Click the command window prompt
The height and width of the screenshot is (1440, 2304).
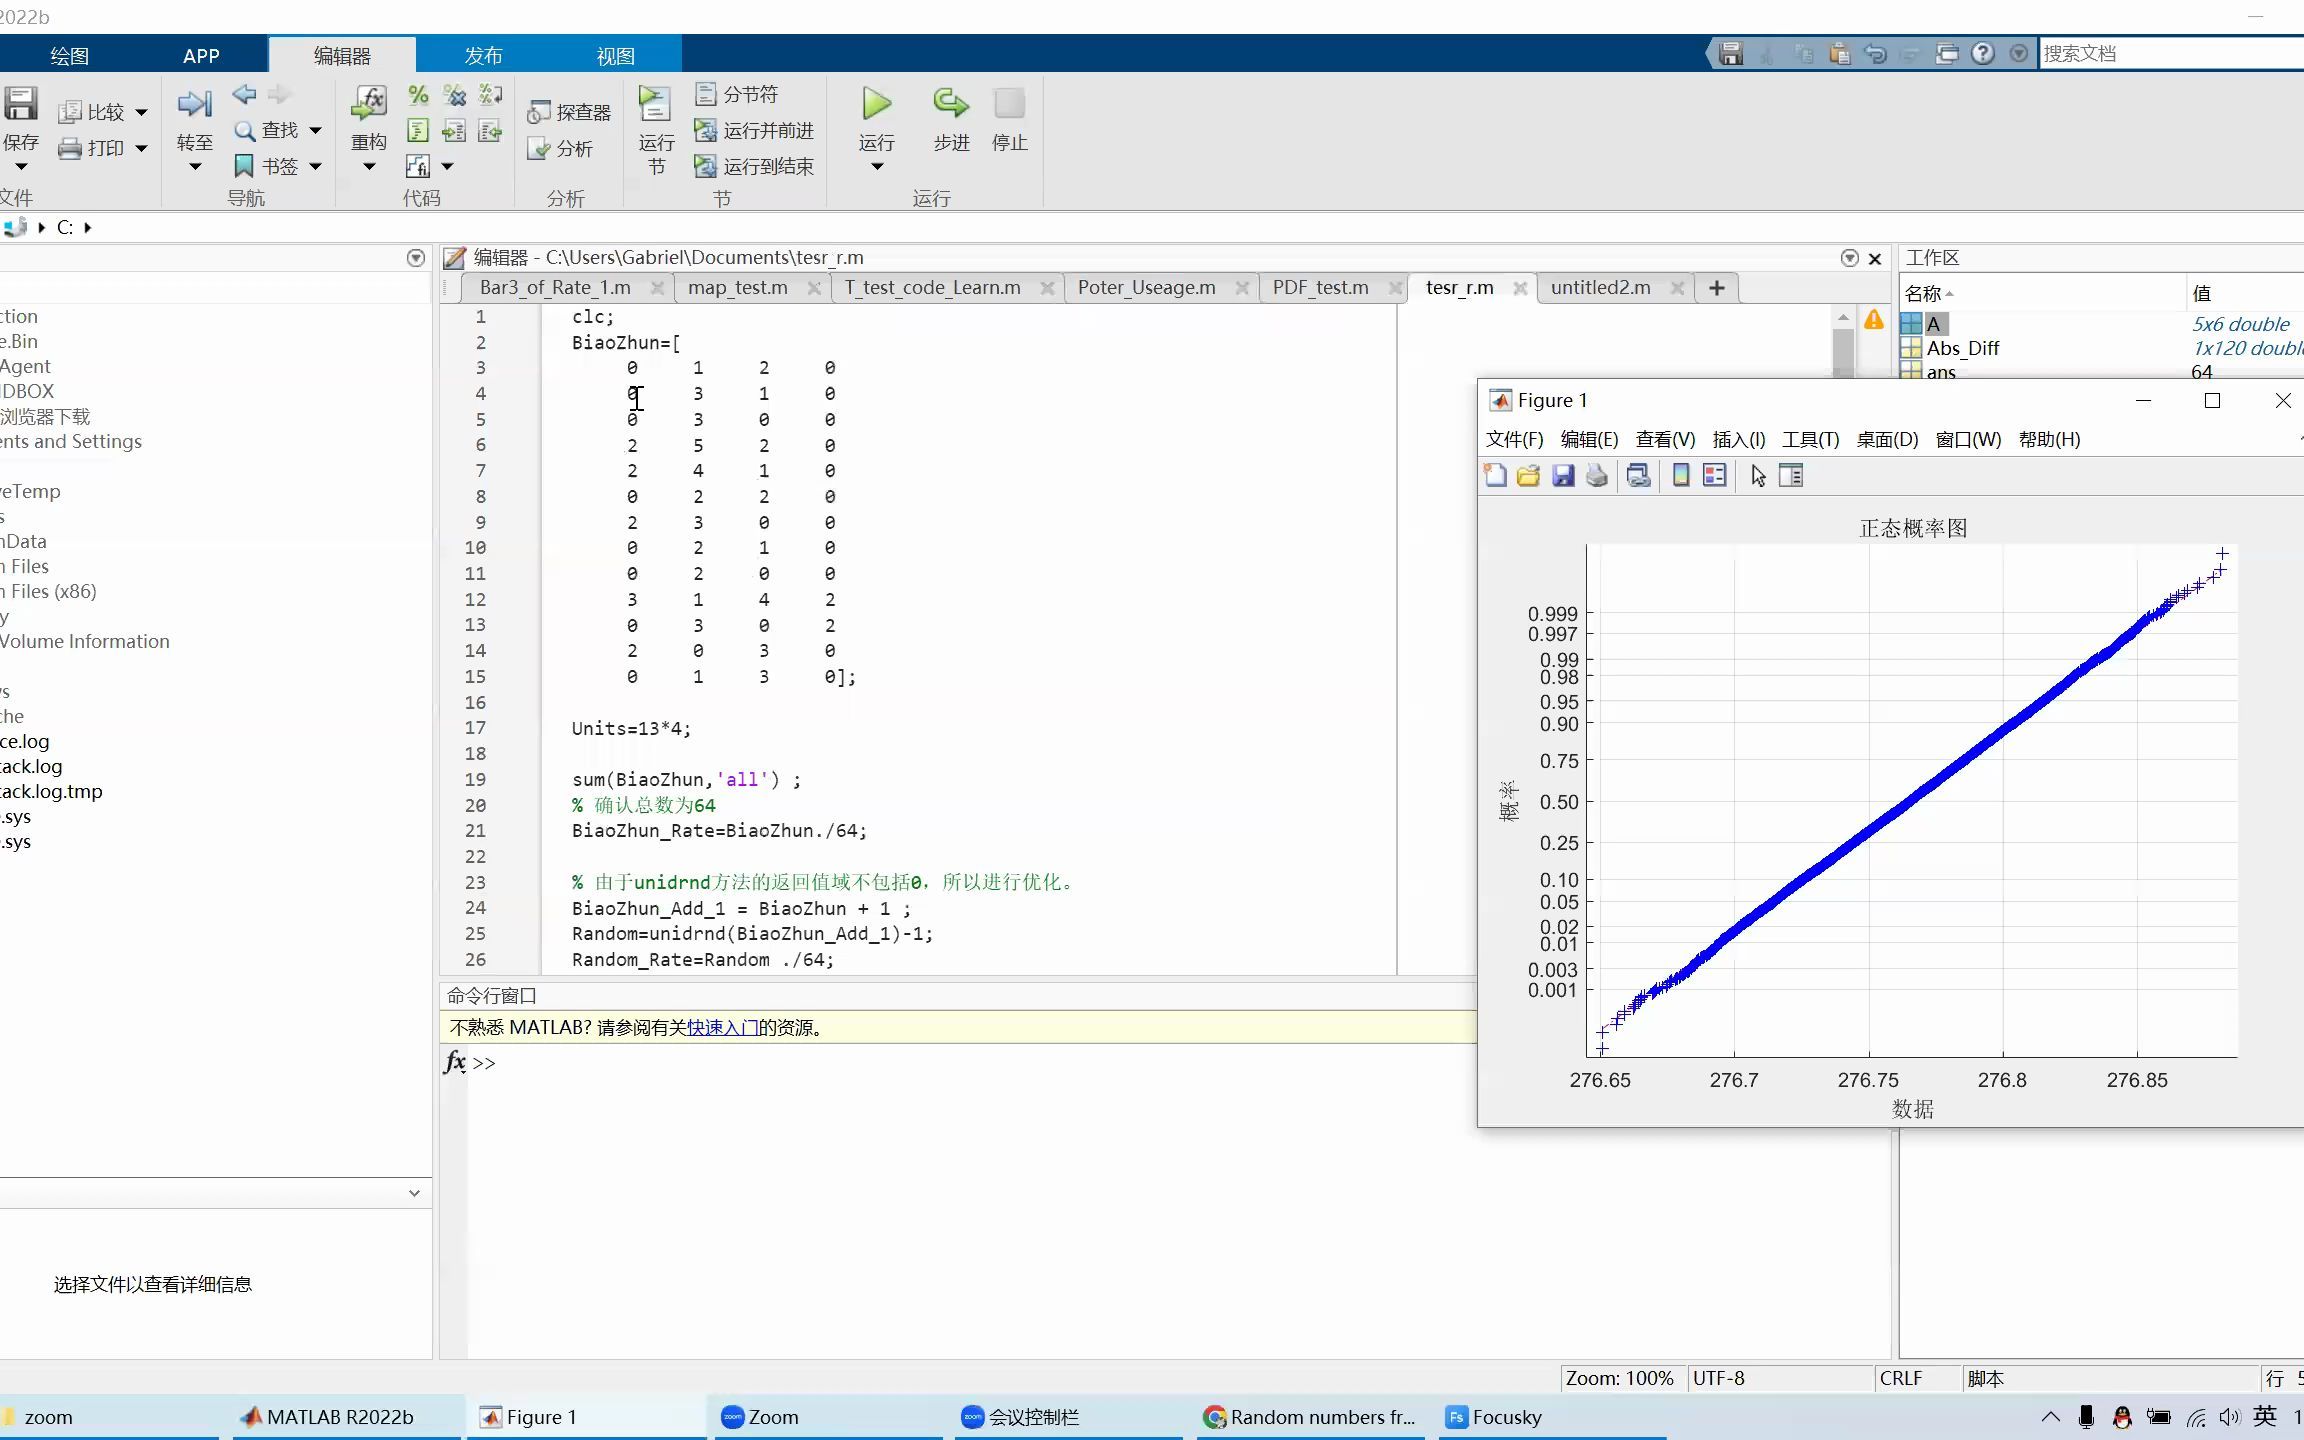[x=484, y=1063]
